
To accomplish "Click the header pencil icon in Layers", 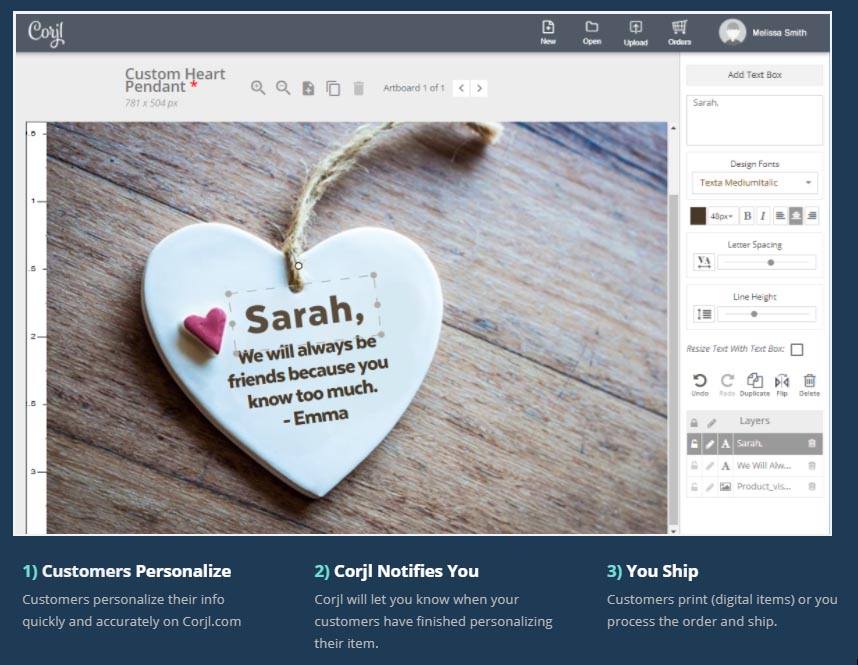I will pyautogui.click(x=711, y=423).
